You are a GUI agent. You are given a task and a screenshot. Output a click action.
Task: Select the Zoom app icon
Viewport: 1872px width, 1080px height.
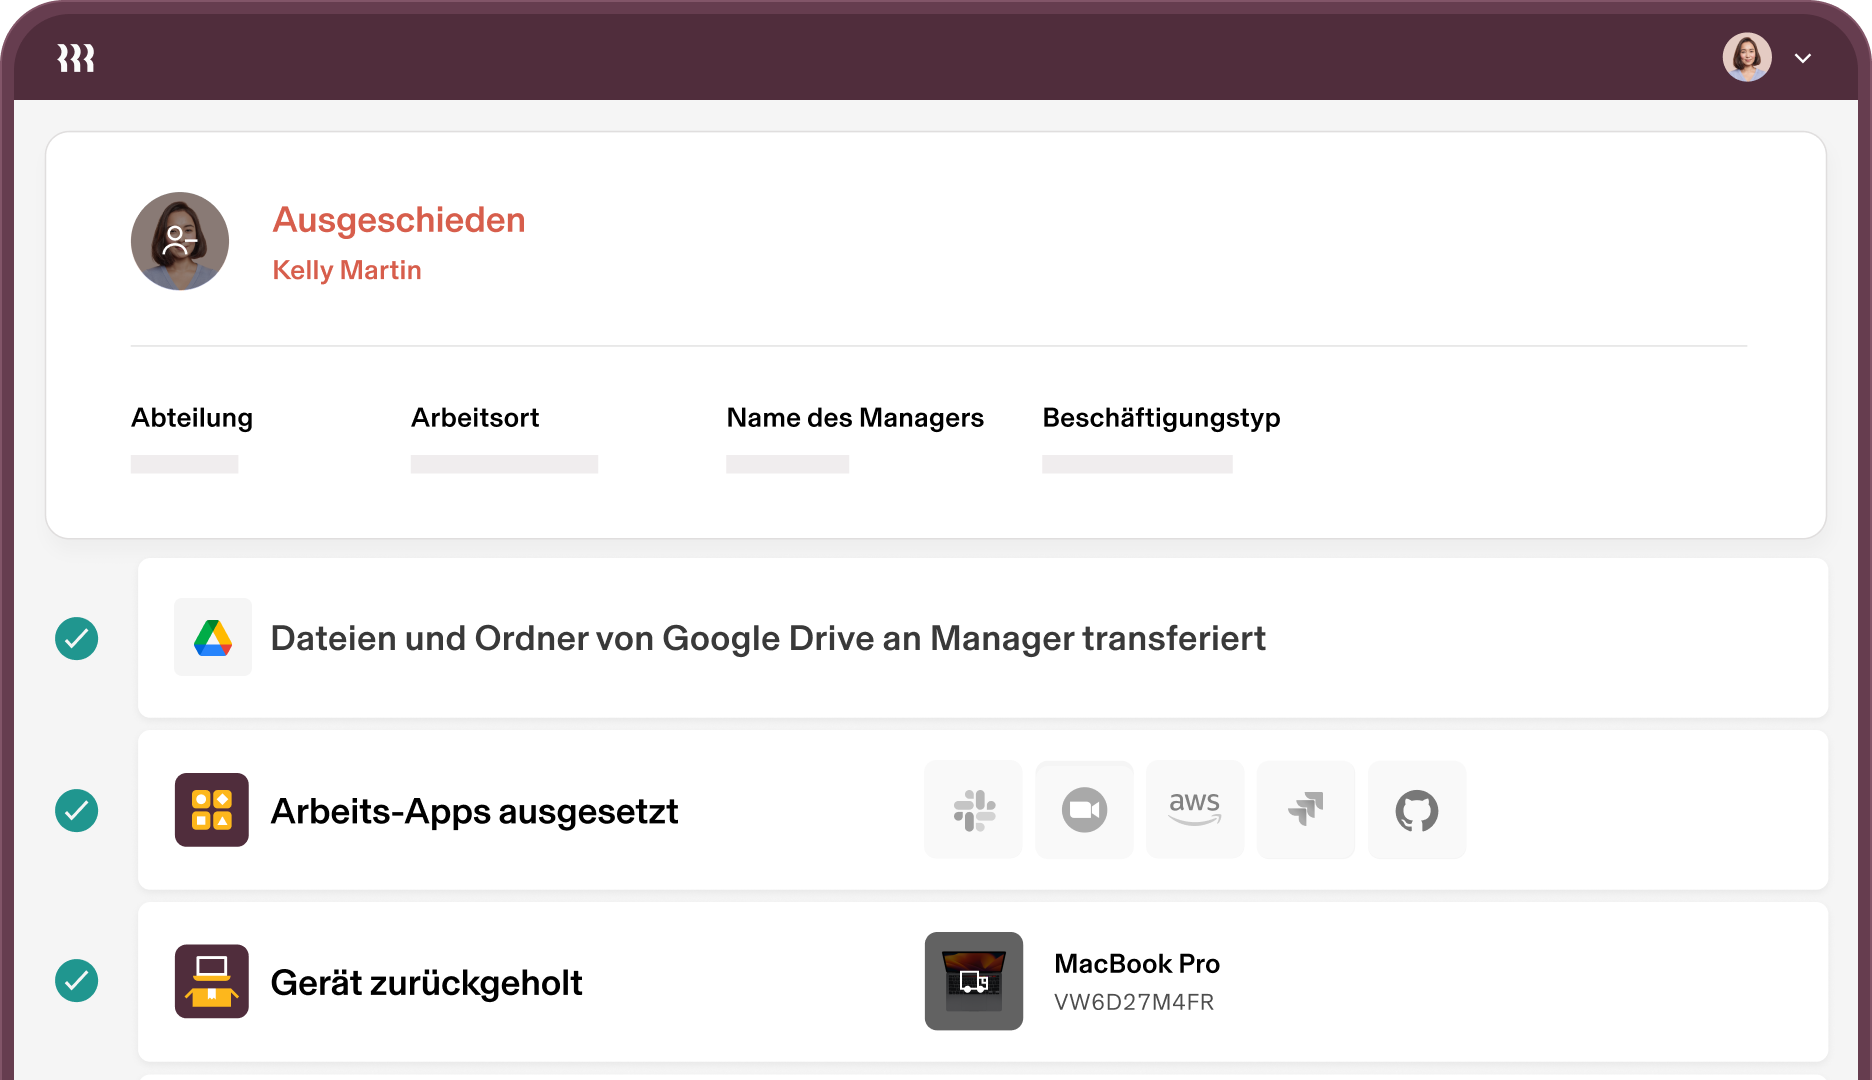(1084, 810)
